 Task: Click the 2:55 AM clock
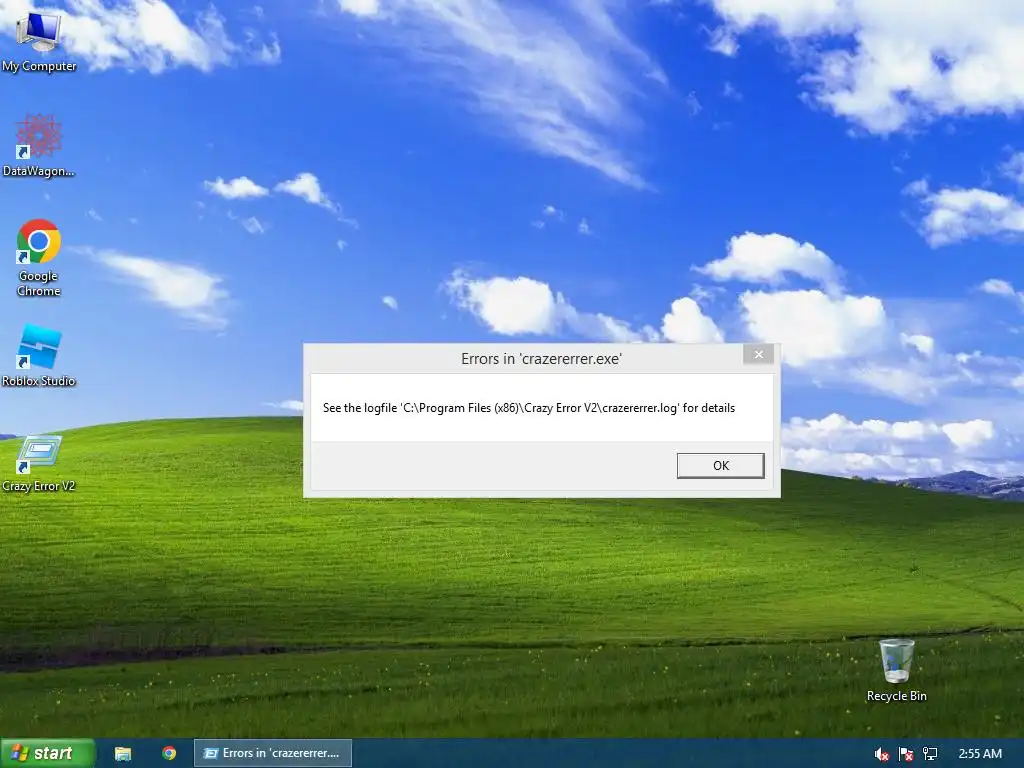(980, 754)
